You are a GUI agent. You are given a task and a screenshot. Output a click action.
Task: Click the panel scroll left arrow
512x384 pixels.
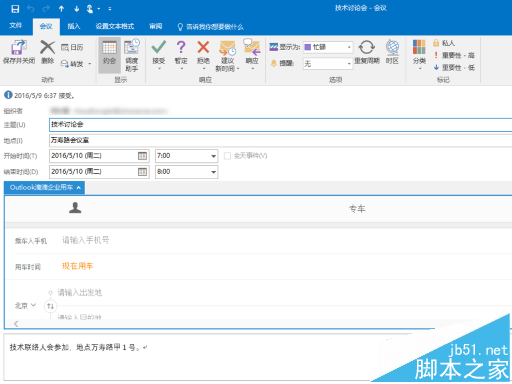click(16, 324)
